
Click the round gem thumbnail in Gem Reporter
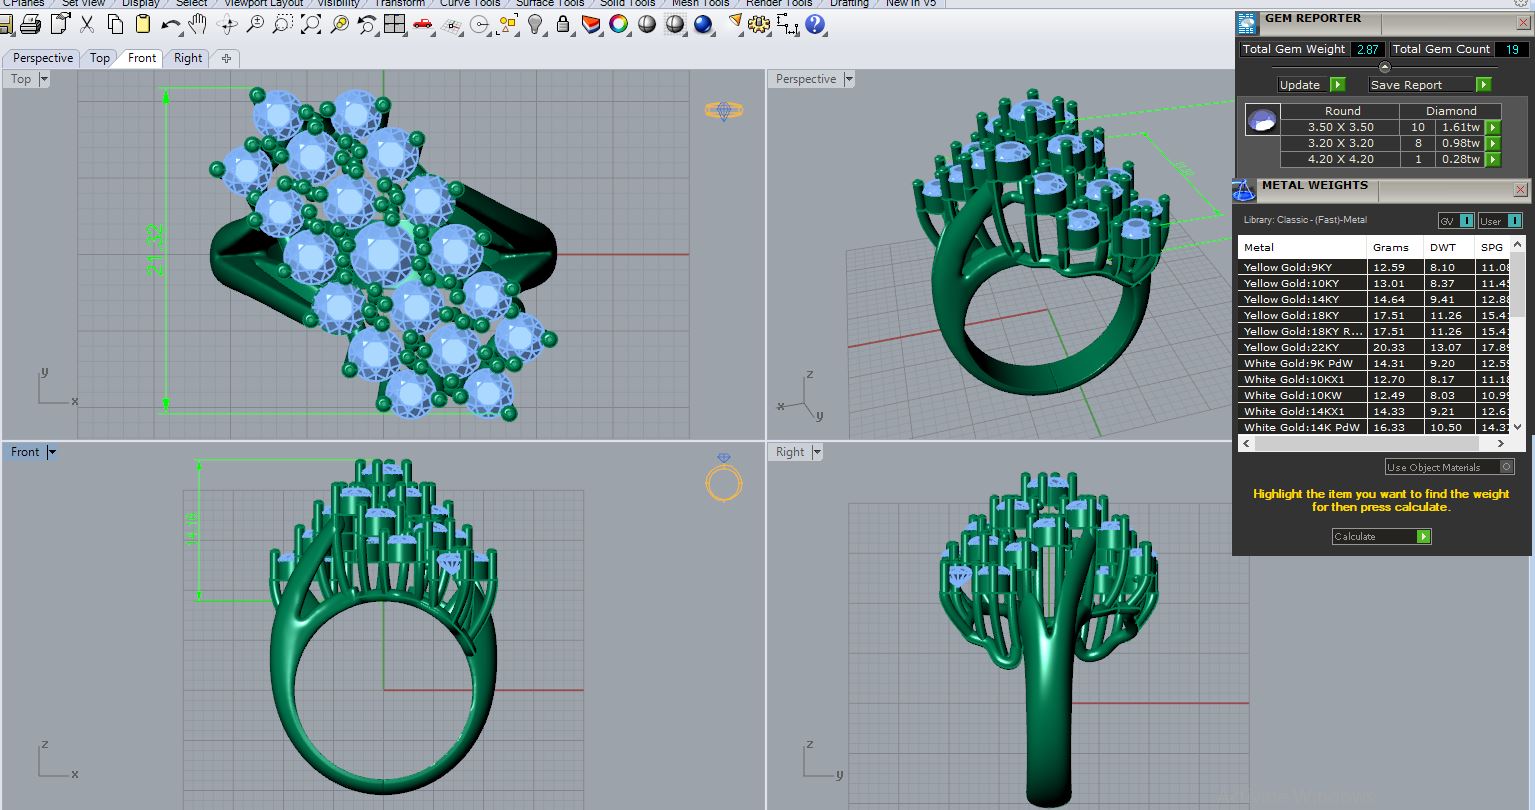(1261, 120)
